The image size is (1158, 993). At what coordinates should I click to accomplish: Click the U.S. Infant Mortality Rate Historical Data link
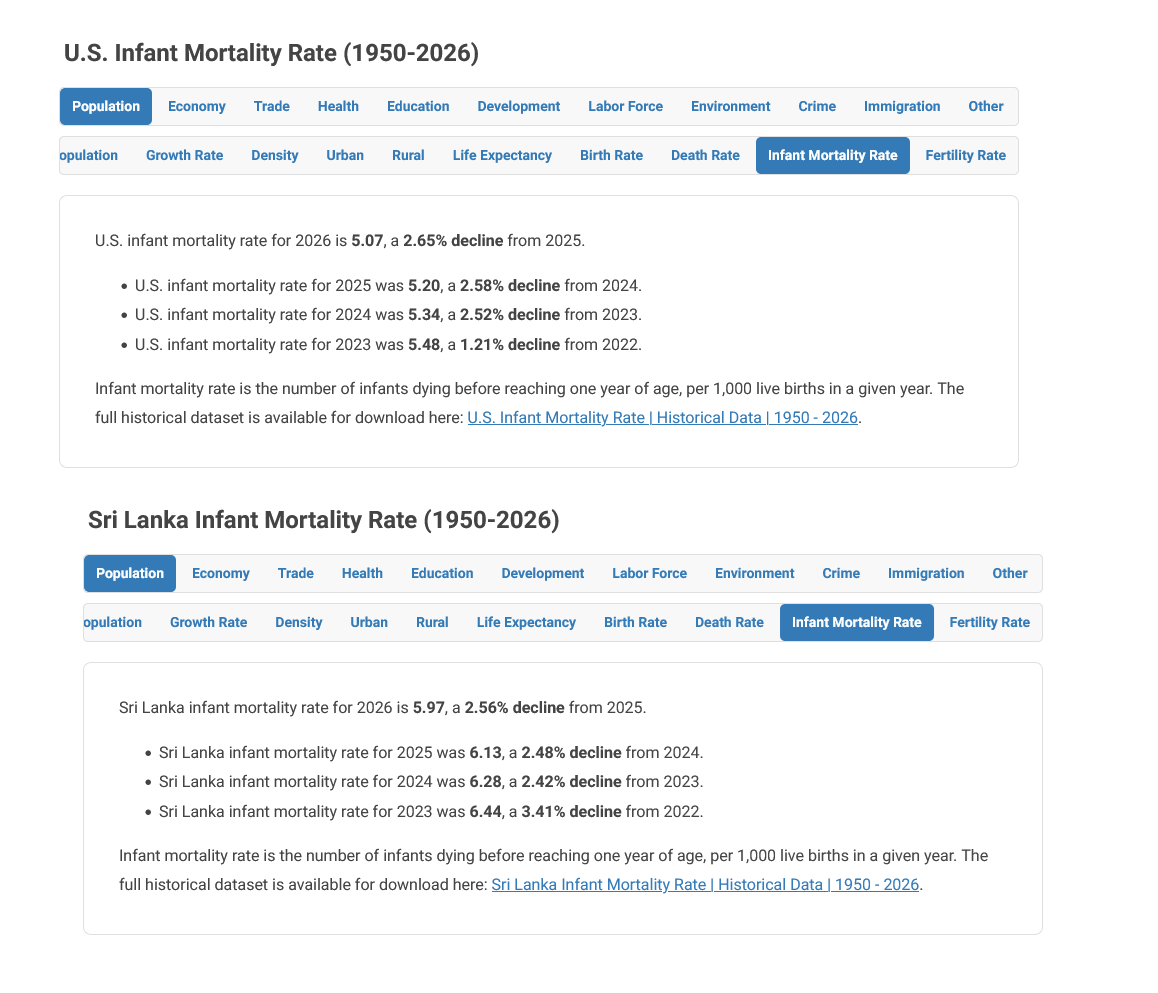[x=662, y=418]
